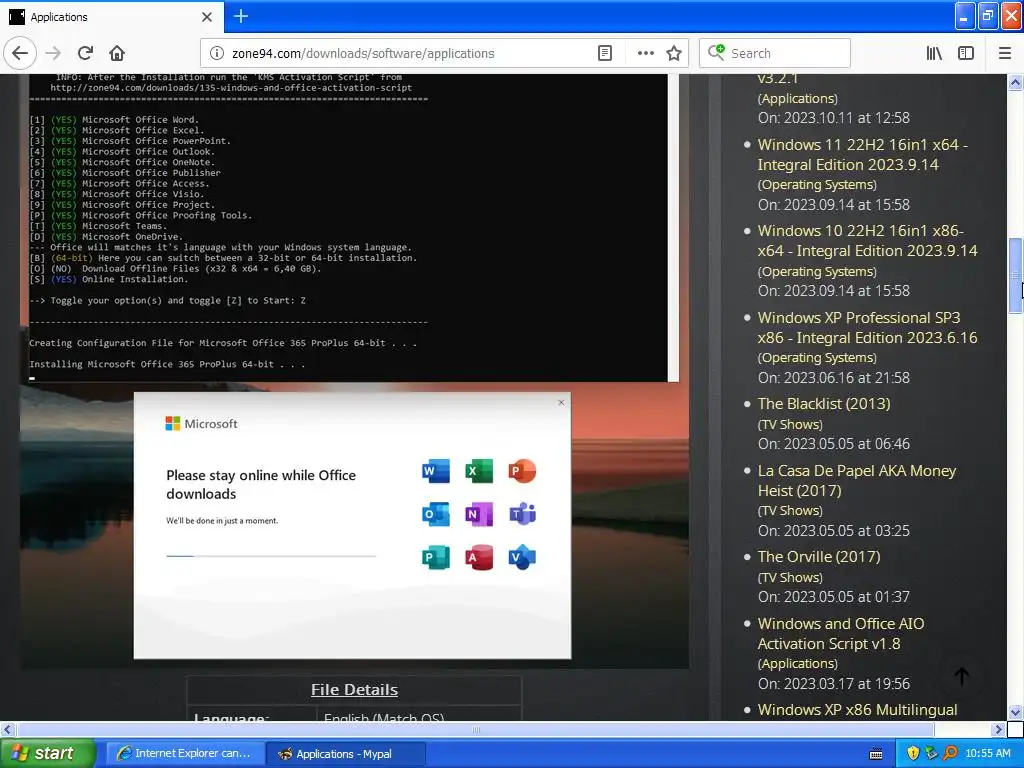Click 'On: 2023.06.16 at 21:58' text
1024x768 pixels.
[833, 377]
